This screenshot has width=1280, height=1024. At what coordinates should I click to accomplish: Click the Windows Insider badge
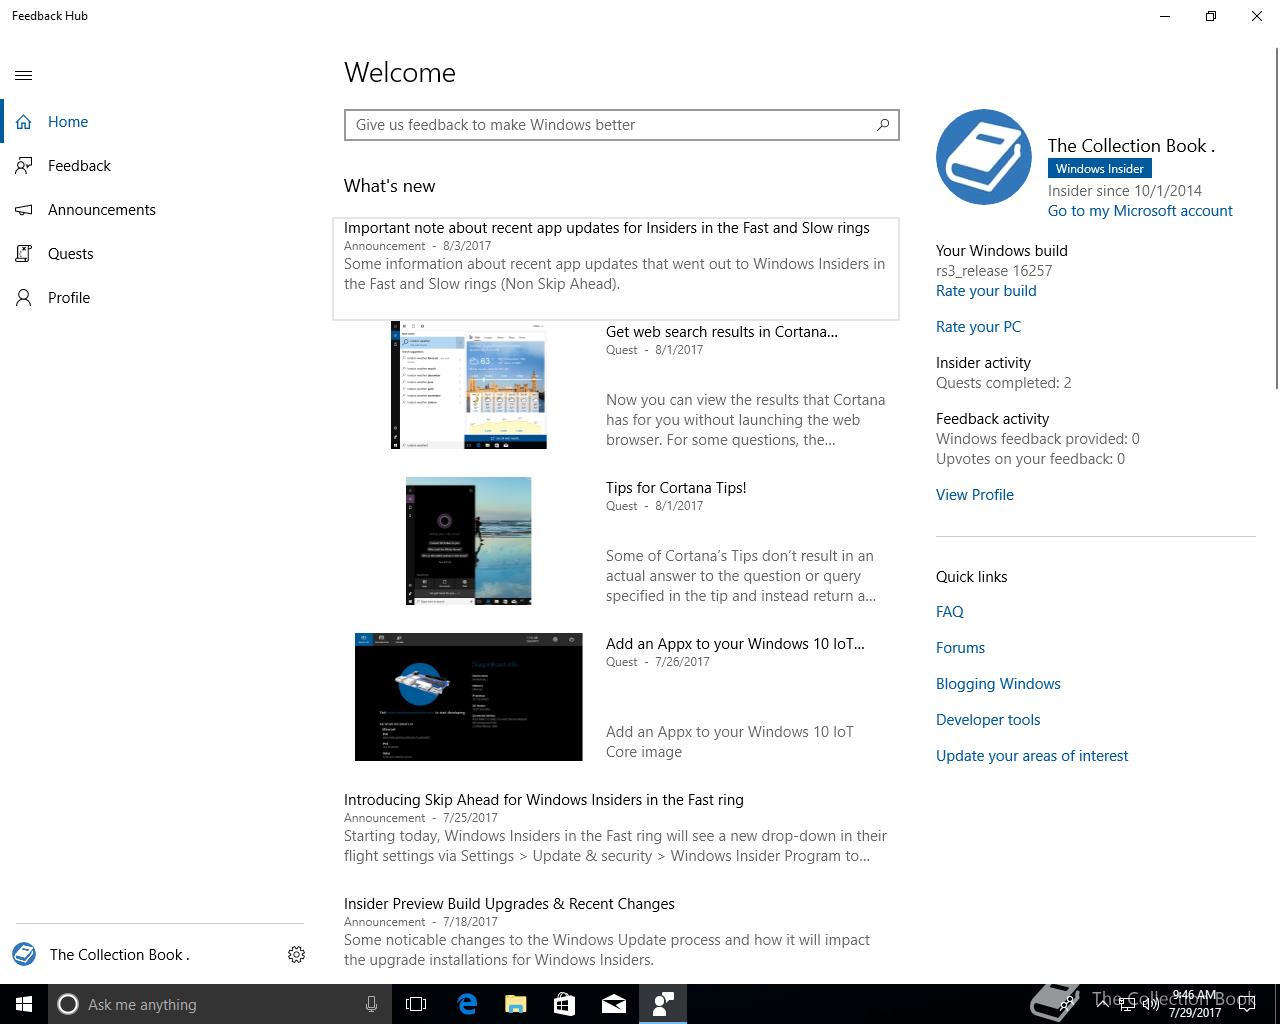(x=1100, y=169)
